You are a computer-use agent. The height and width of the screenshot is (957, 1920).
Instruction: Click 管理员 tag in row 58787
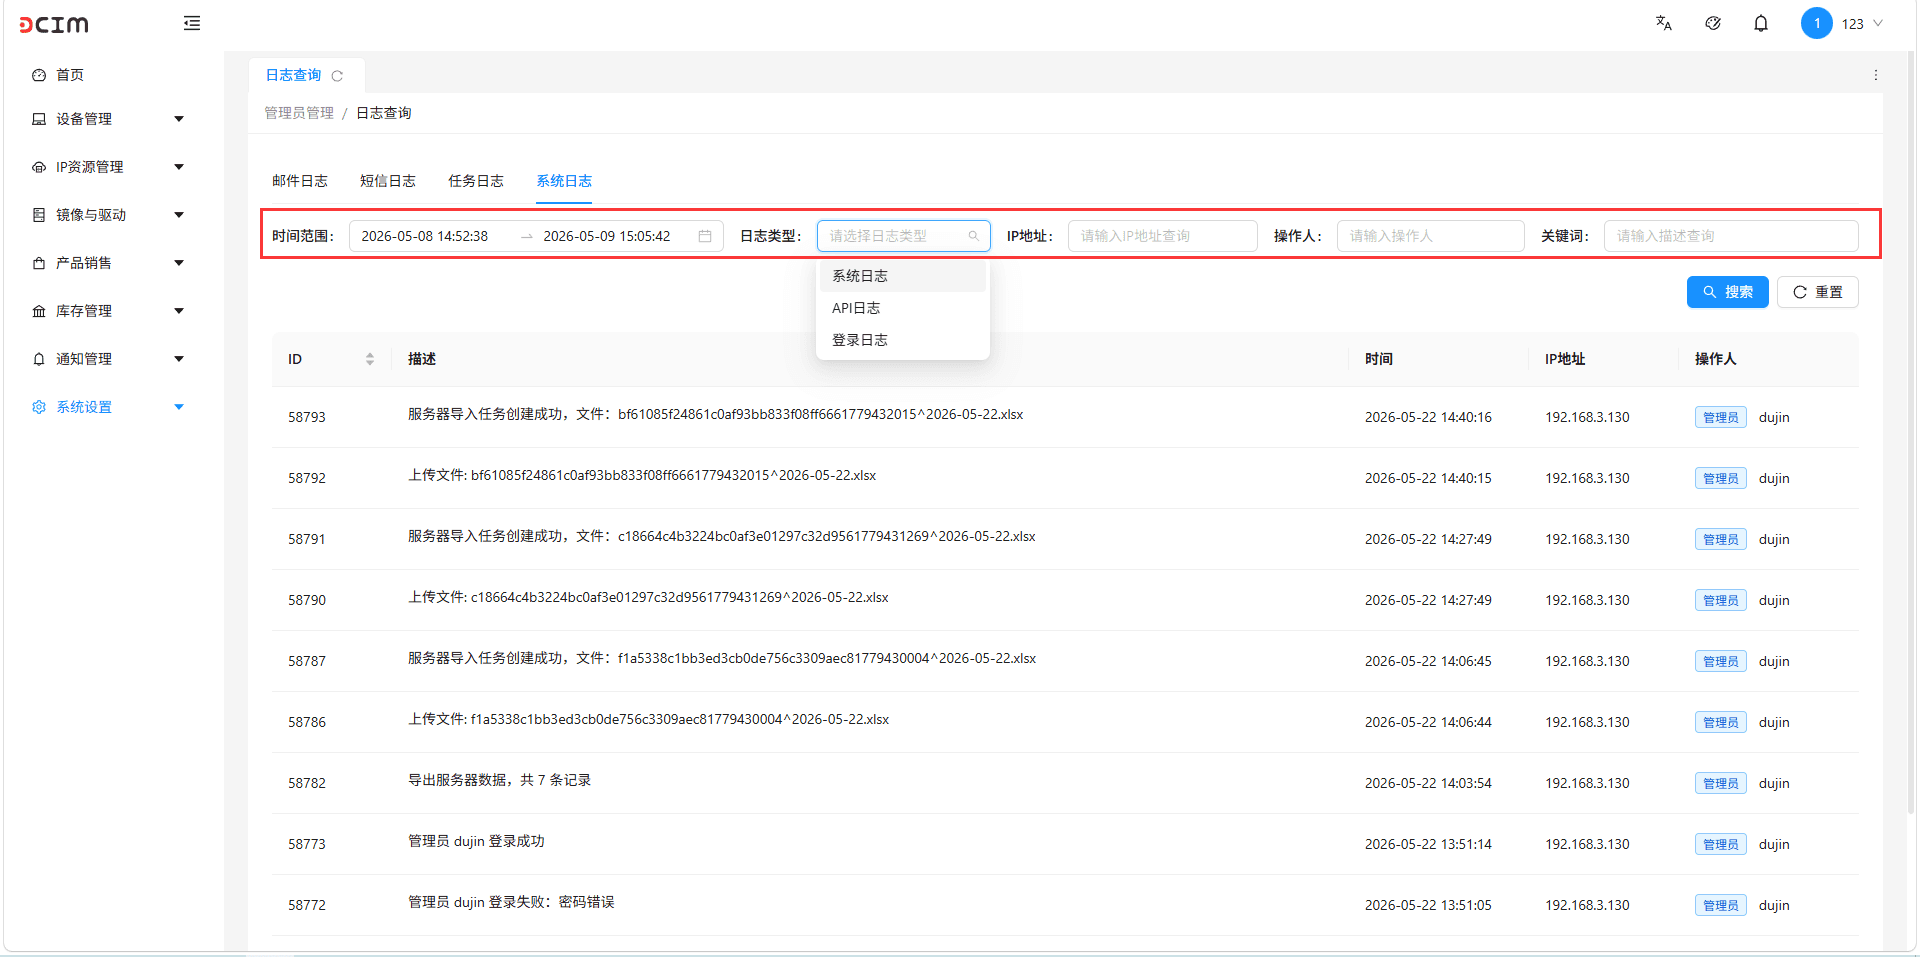[x=1721, y=661]
